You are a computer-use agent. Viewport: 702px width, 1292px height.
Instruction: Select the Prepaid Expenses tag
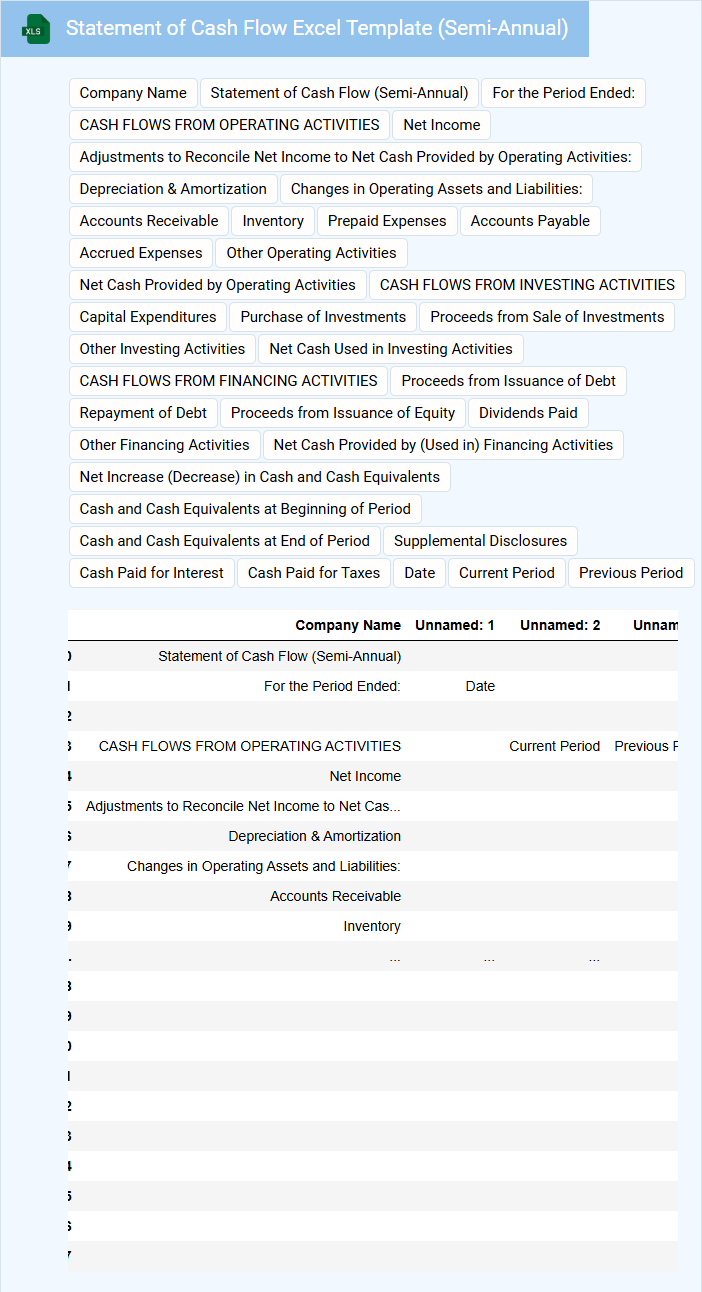pyautogui.click(x=387, y=221)
